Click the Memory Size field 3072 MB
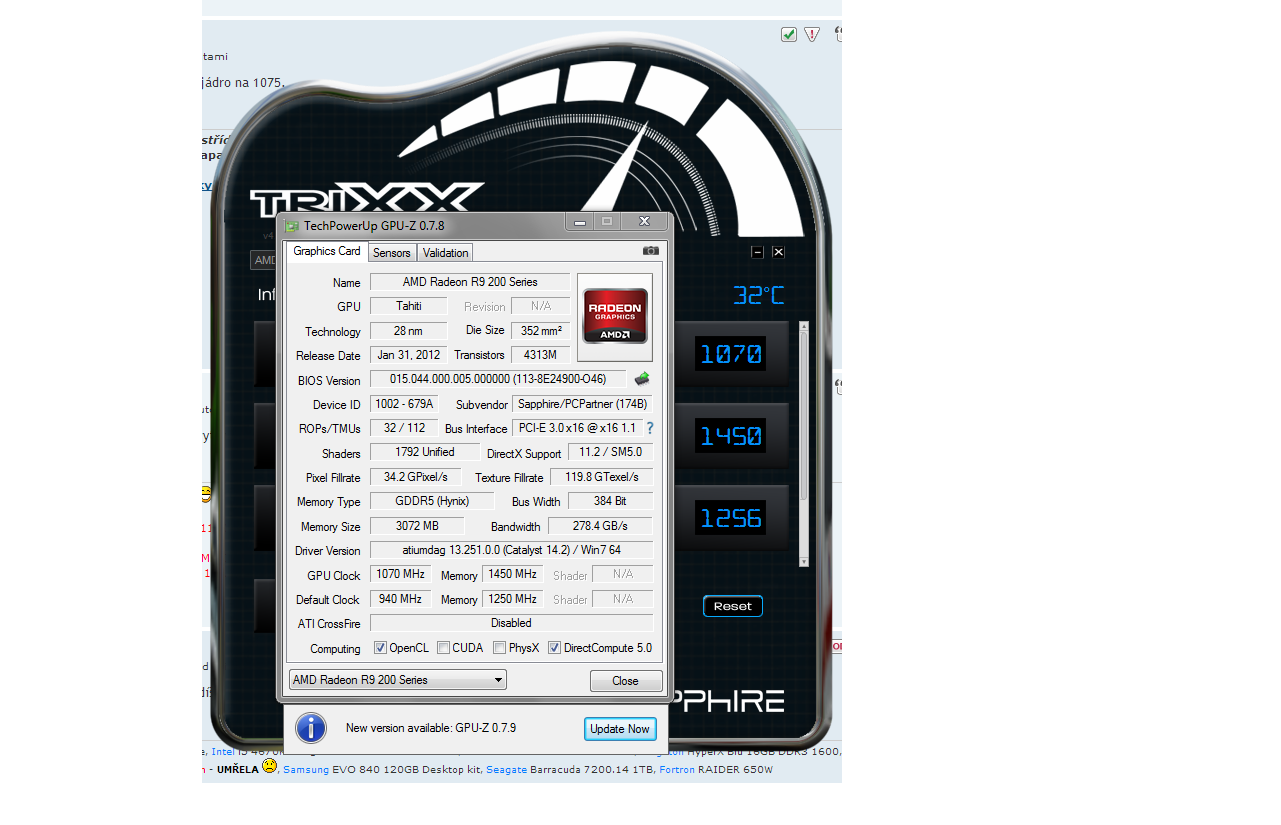1281x825 pixels. [x=417, y=526]
